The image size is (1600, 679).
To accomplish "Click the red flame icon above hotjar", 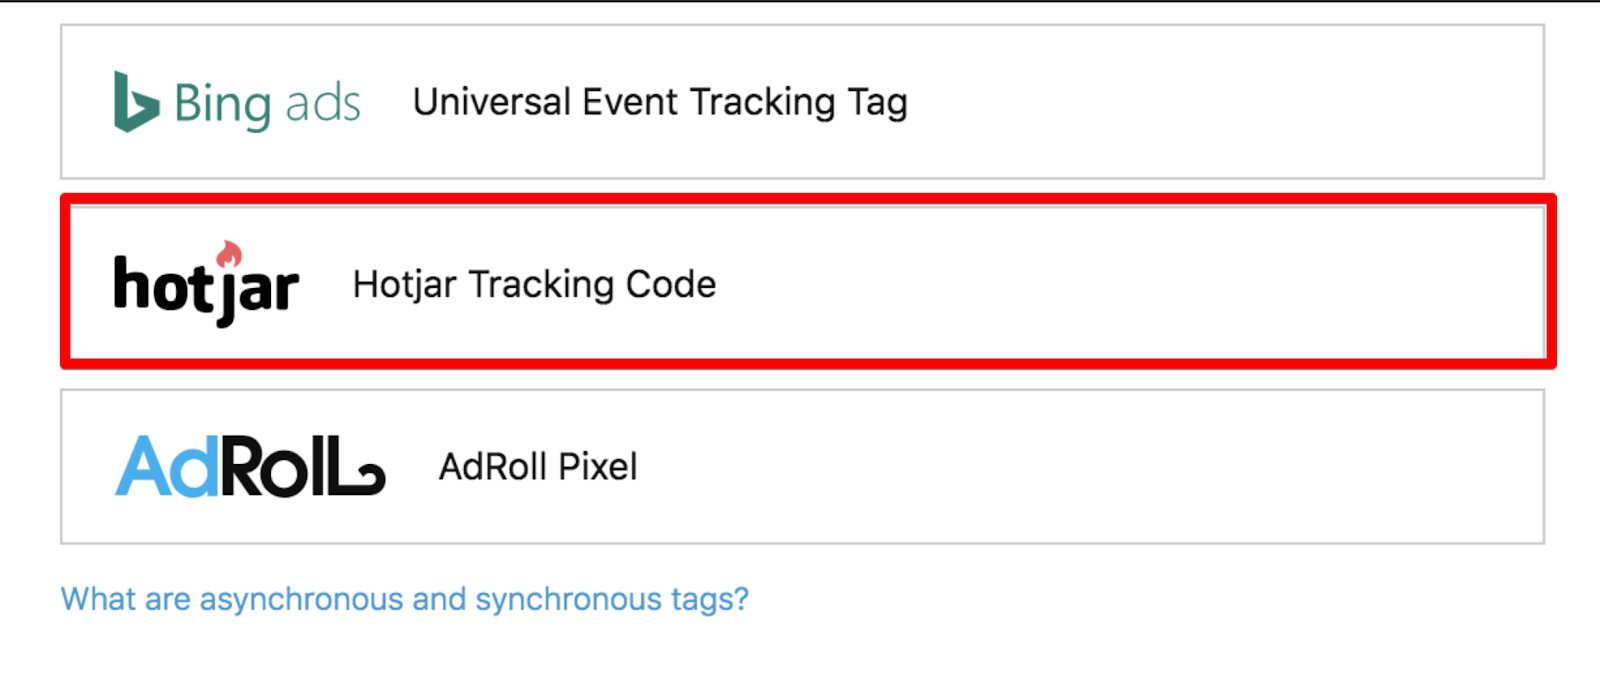I will [x=230, y=254].
